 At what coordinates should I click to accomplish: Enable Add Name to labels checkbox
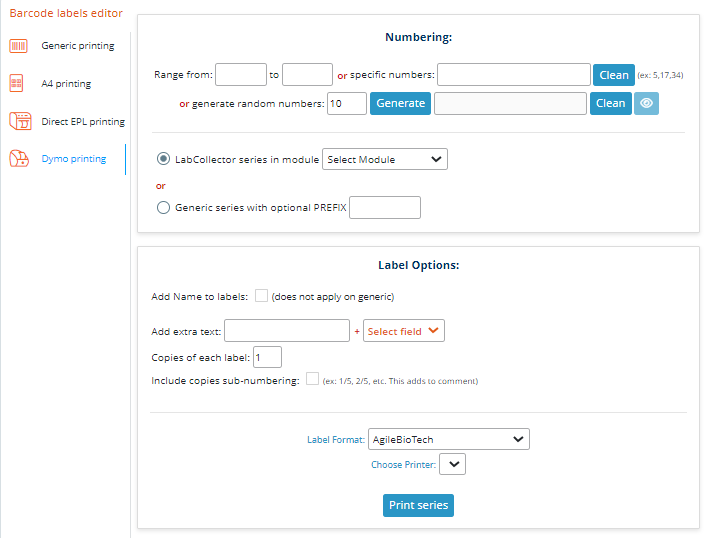click(261, 295)
